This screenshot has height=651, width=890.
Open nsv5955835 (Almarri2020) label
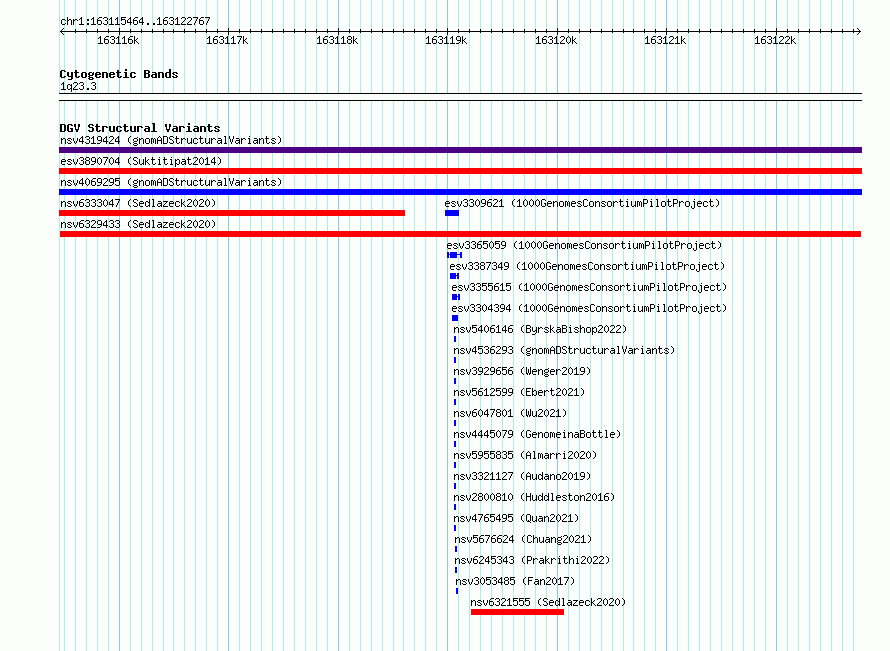(x=525, y=455)
